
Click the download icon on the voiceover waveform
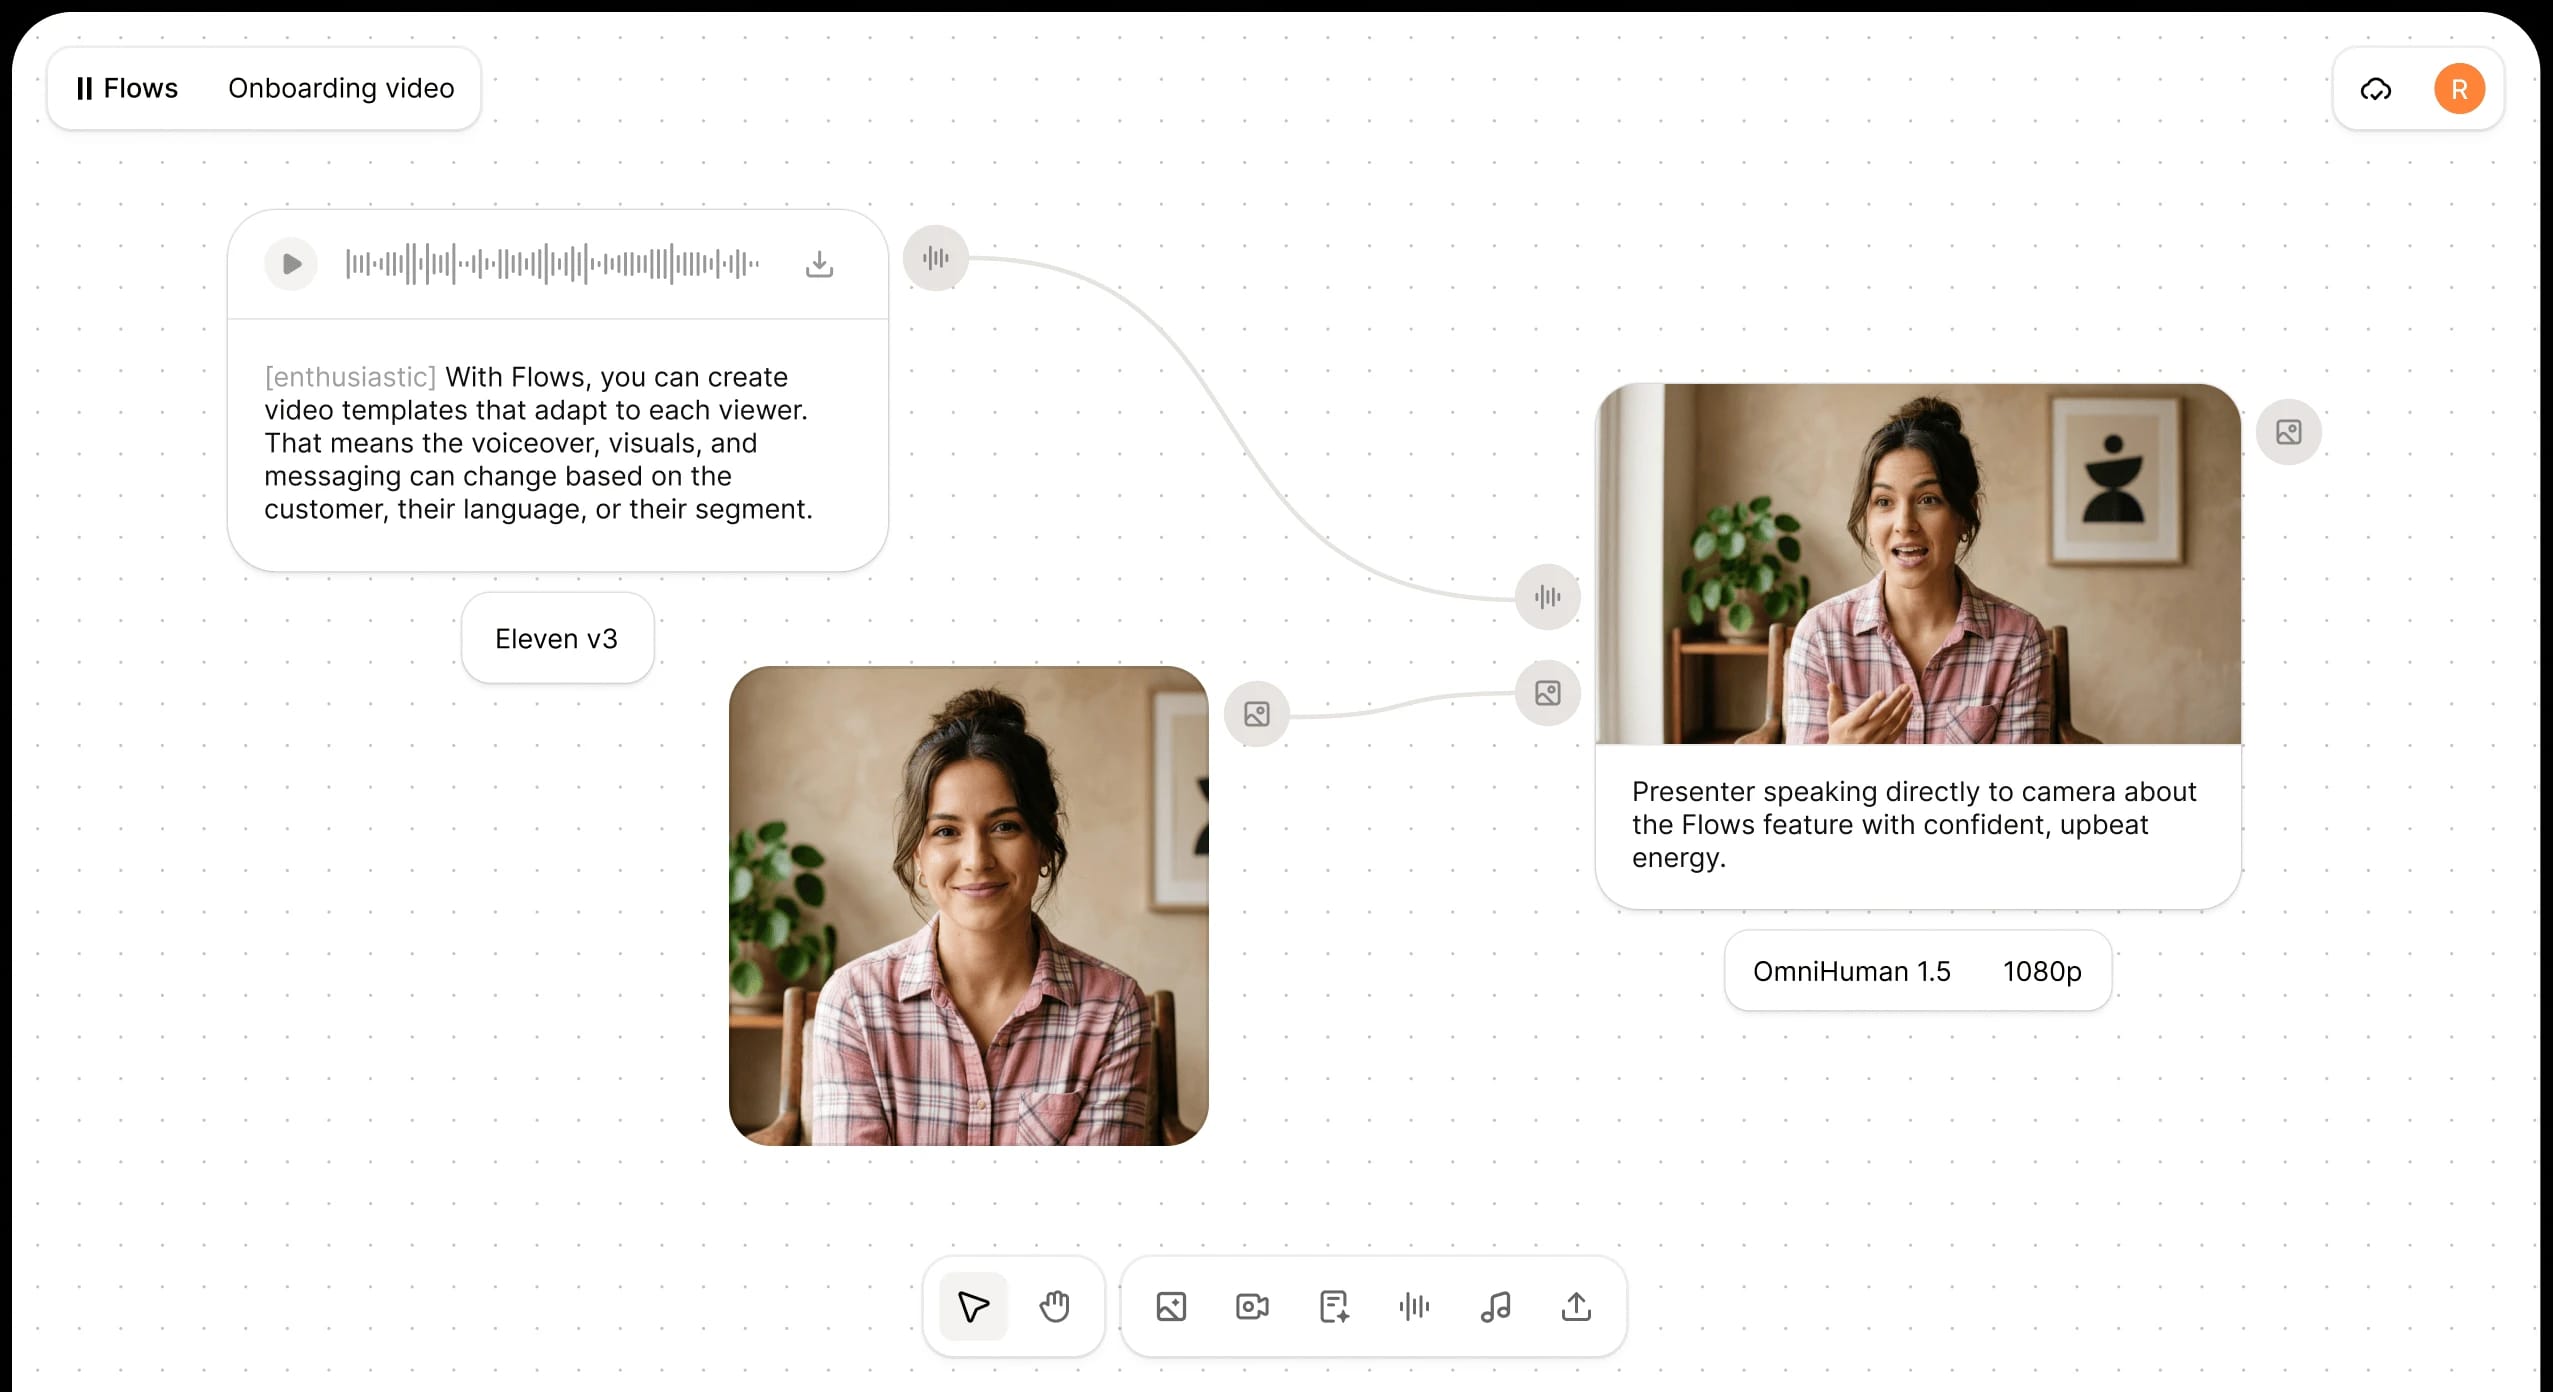click(819, 263)
